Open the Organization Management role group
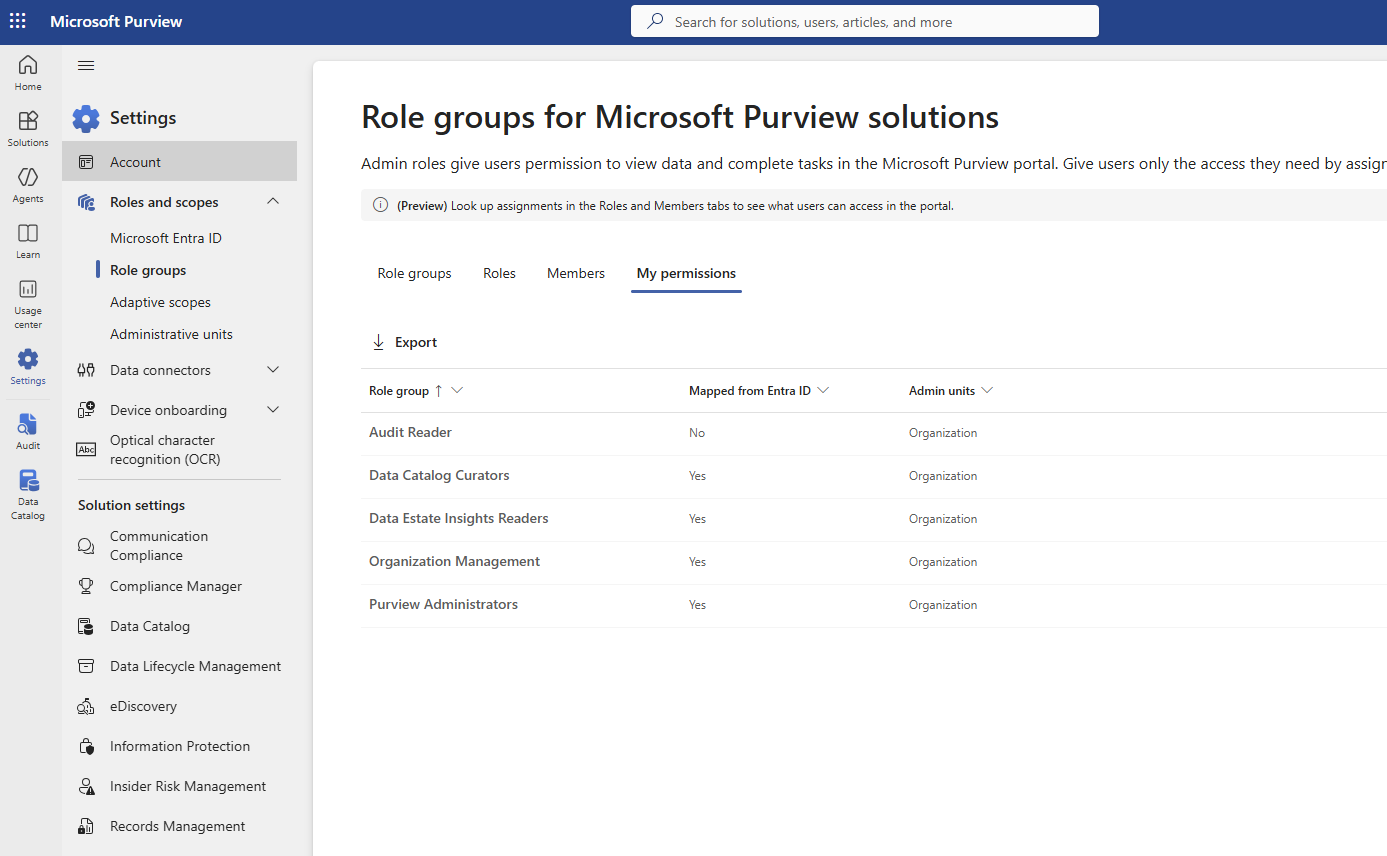Image resolution: width=1387 pixels, height=856 pixels. coord(454,562)
